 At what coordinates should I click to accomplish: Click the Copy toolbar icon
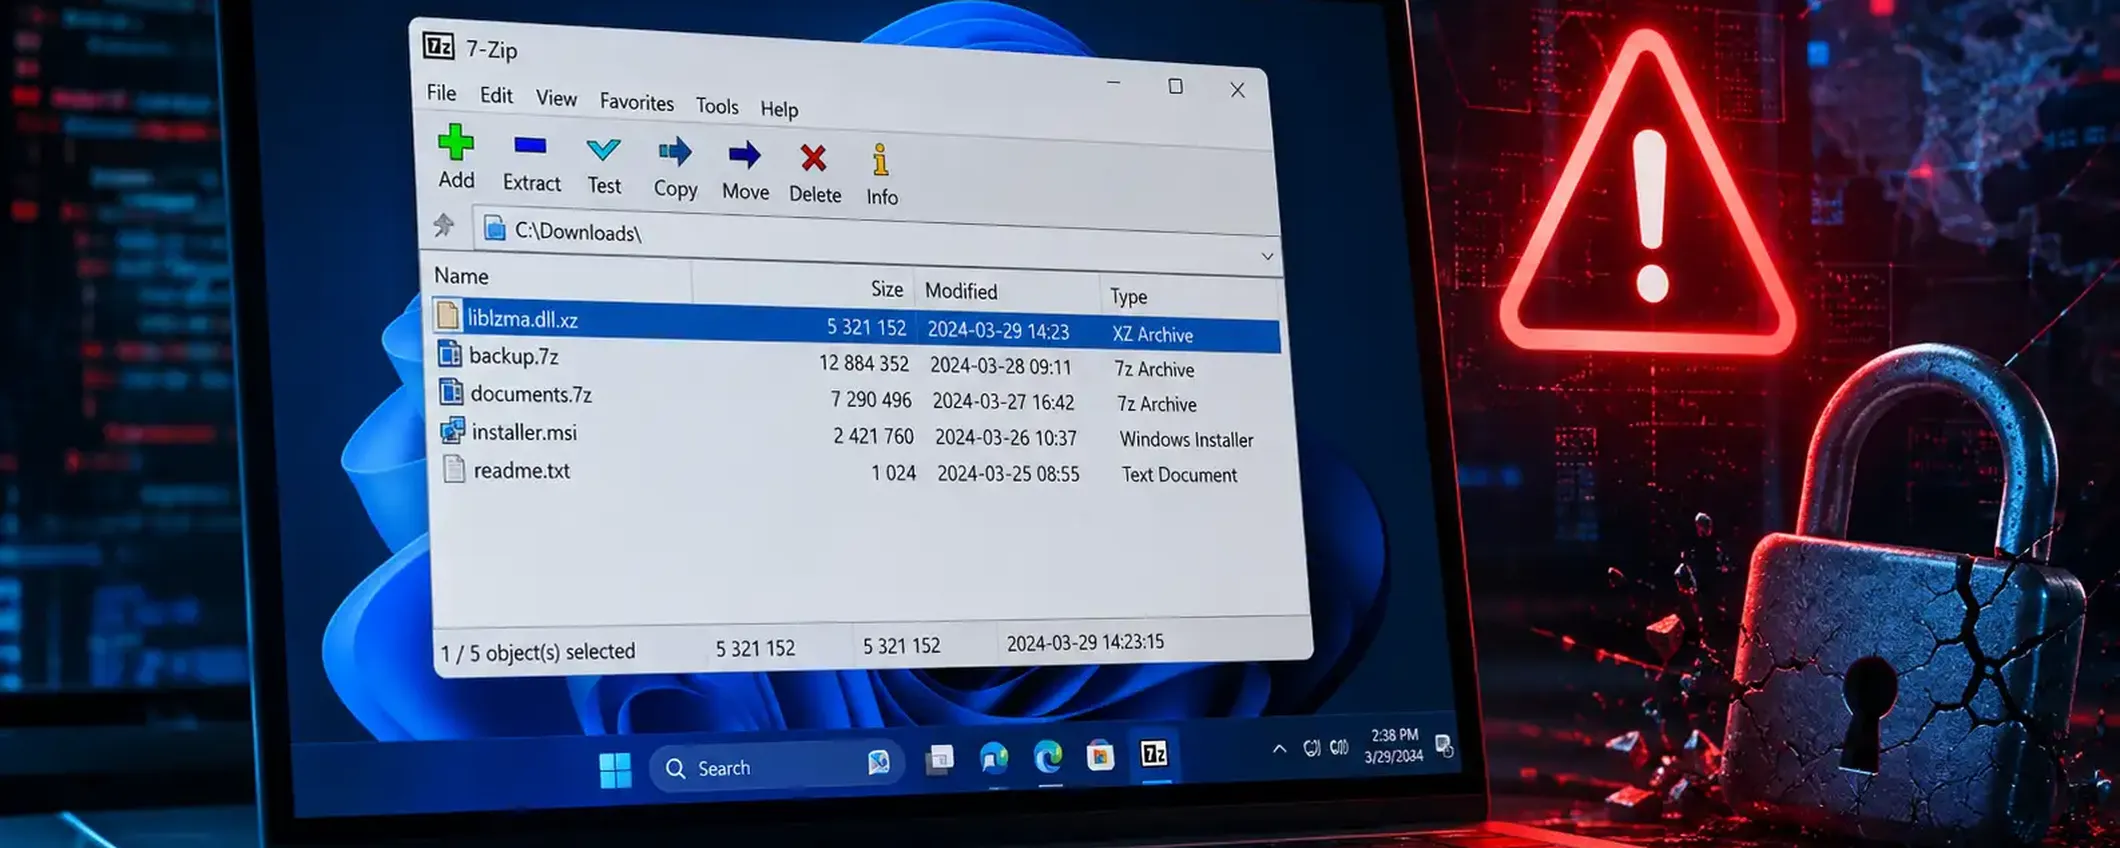675,152
